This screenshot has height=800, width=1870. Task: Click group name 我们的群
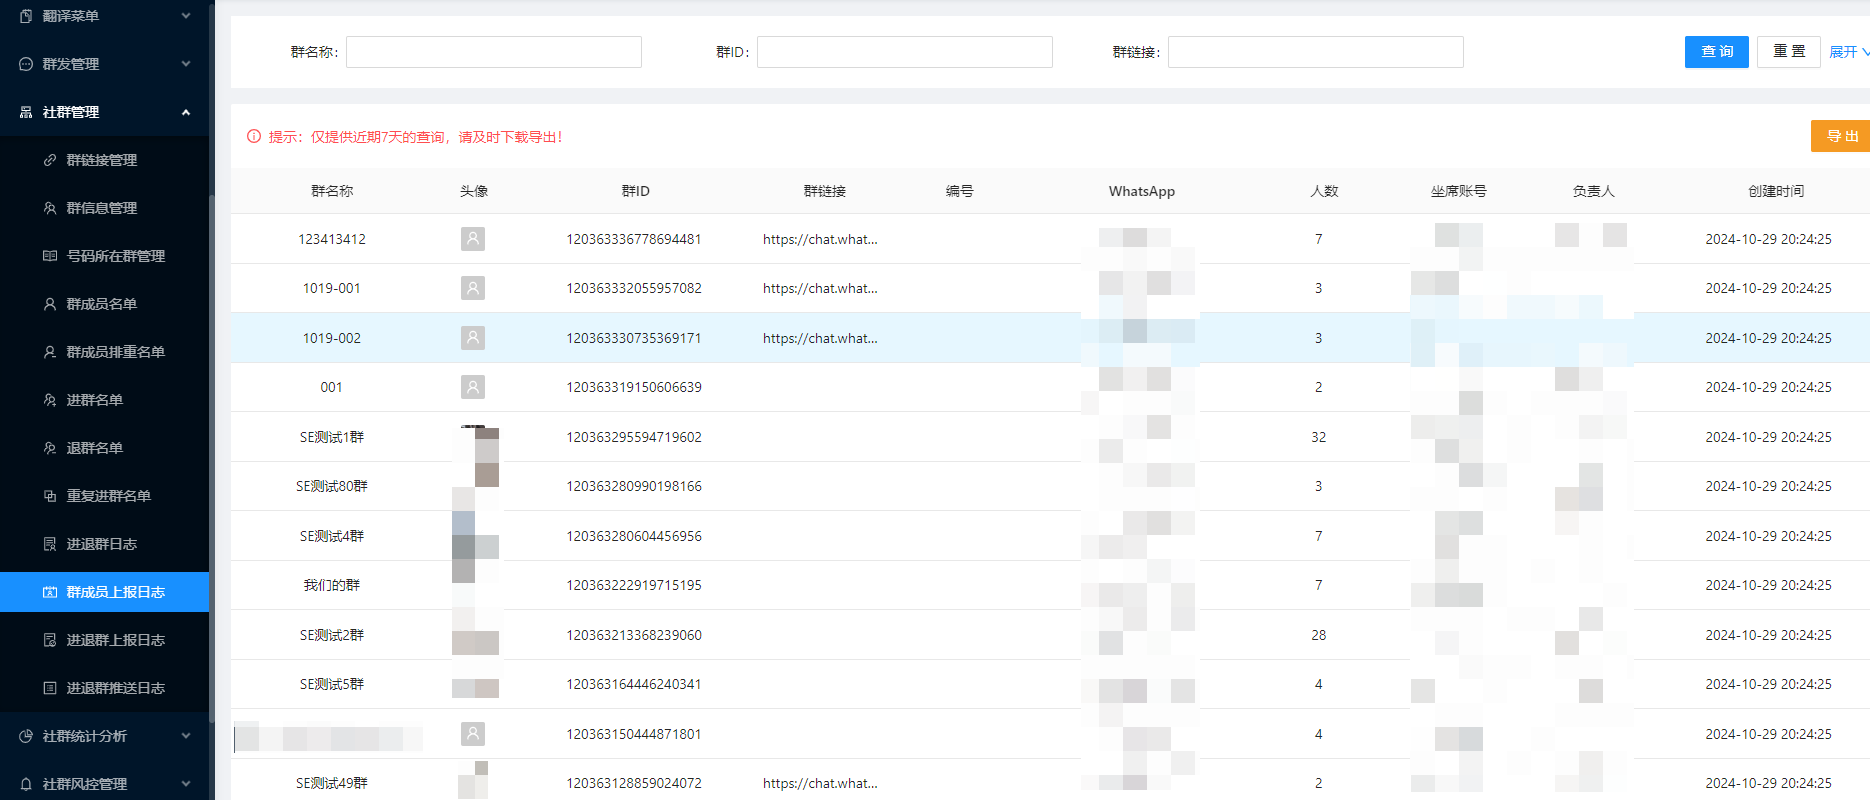pos(332,585)
